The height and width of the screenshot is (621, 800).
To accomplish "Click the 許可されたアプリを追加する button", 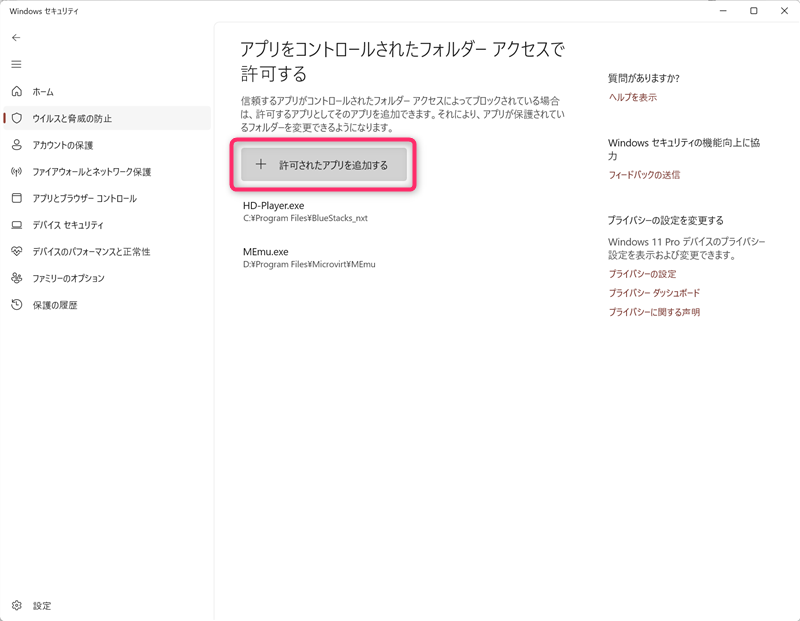I will (x=323, y=164).
